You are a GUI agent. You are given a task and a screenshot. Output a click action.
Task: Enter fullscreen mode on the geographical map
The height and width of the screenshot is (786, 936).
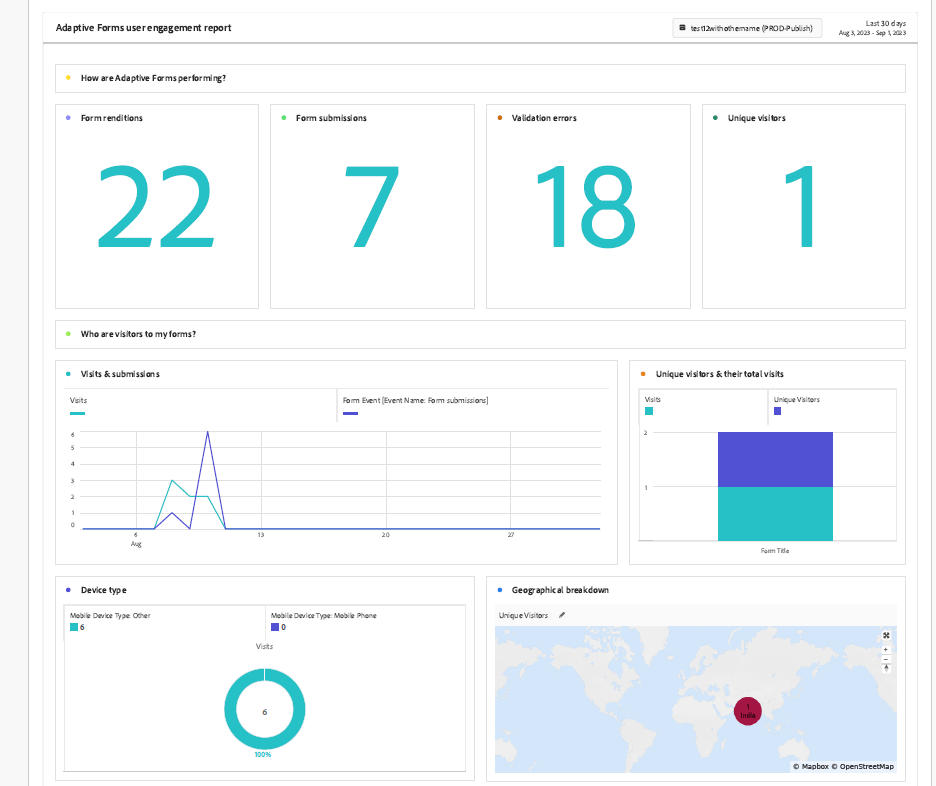coord(886,635)
